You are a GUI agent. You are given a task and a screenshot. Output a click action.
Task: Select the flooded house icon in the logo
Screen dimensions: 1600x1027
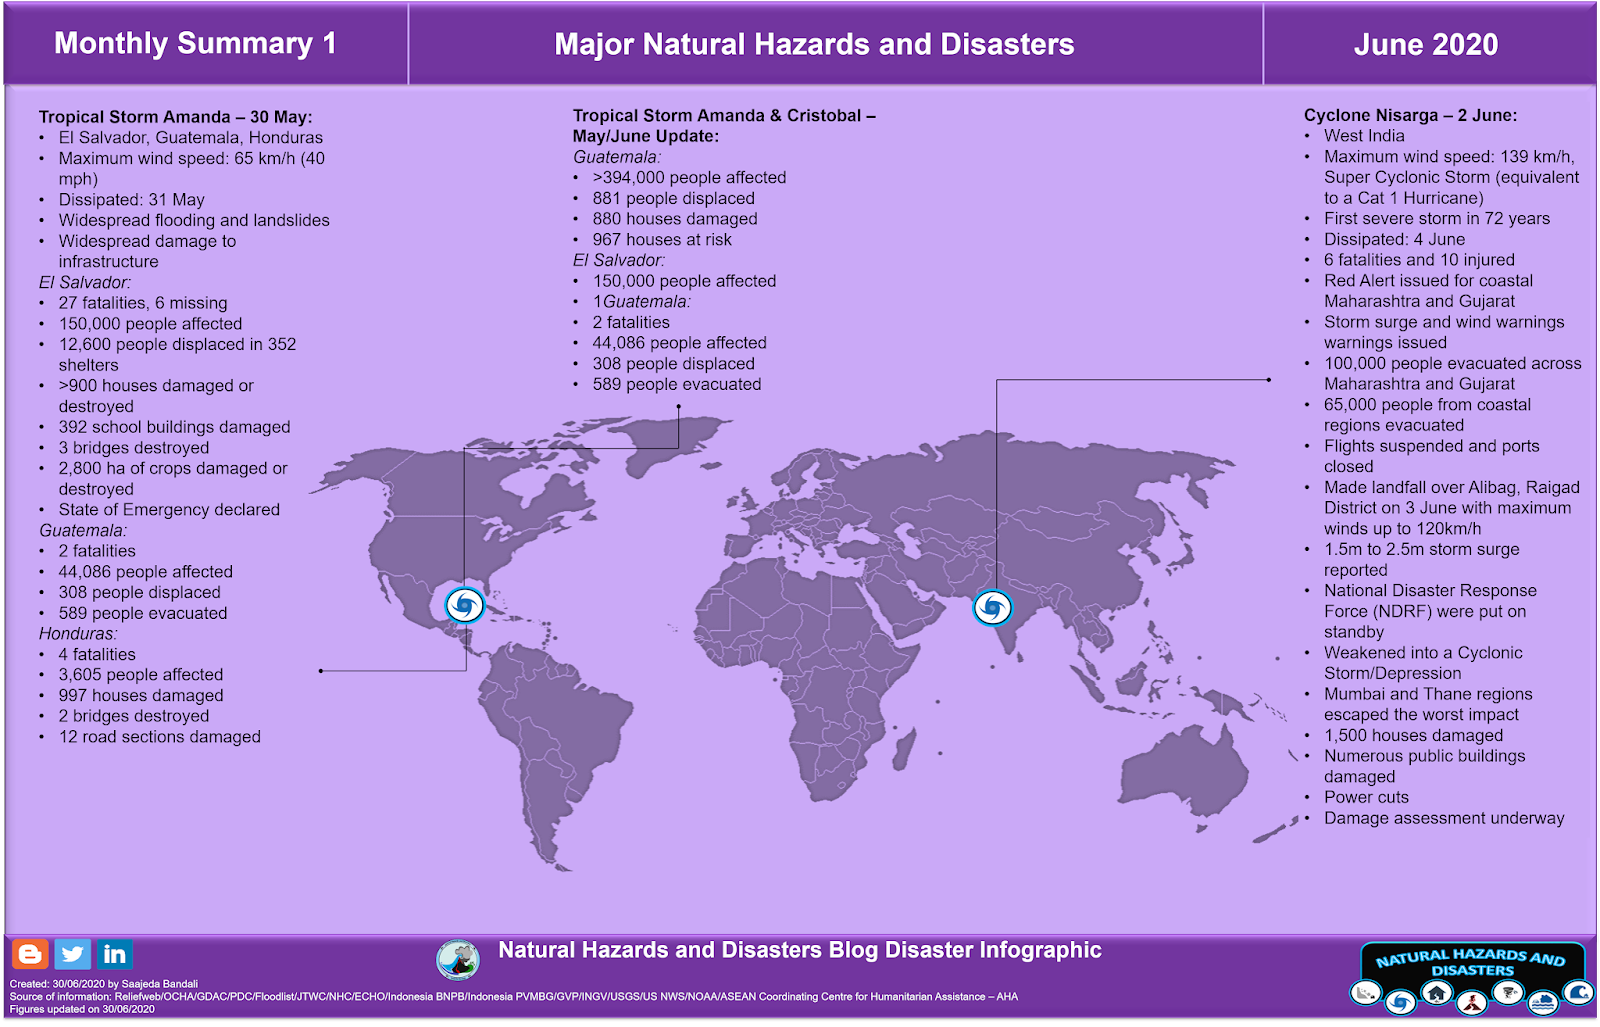tap(1543, 1003)
